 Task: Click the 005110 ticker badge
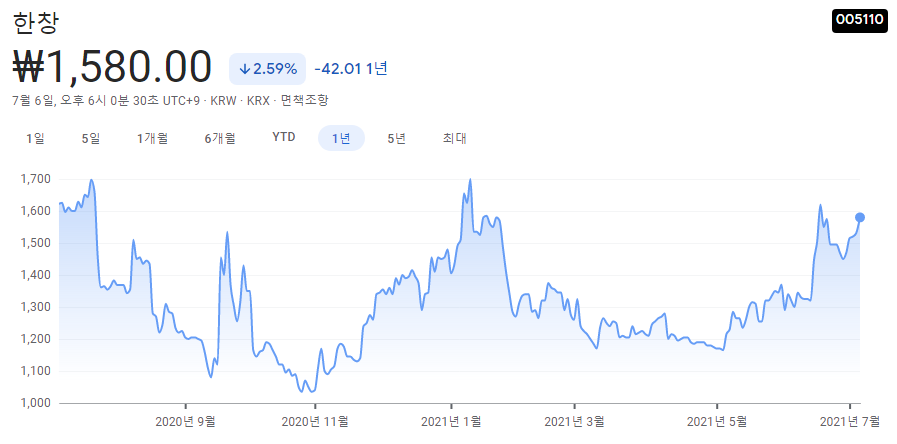pyautogui.click(x=860, y=19)
